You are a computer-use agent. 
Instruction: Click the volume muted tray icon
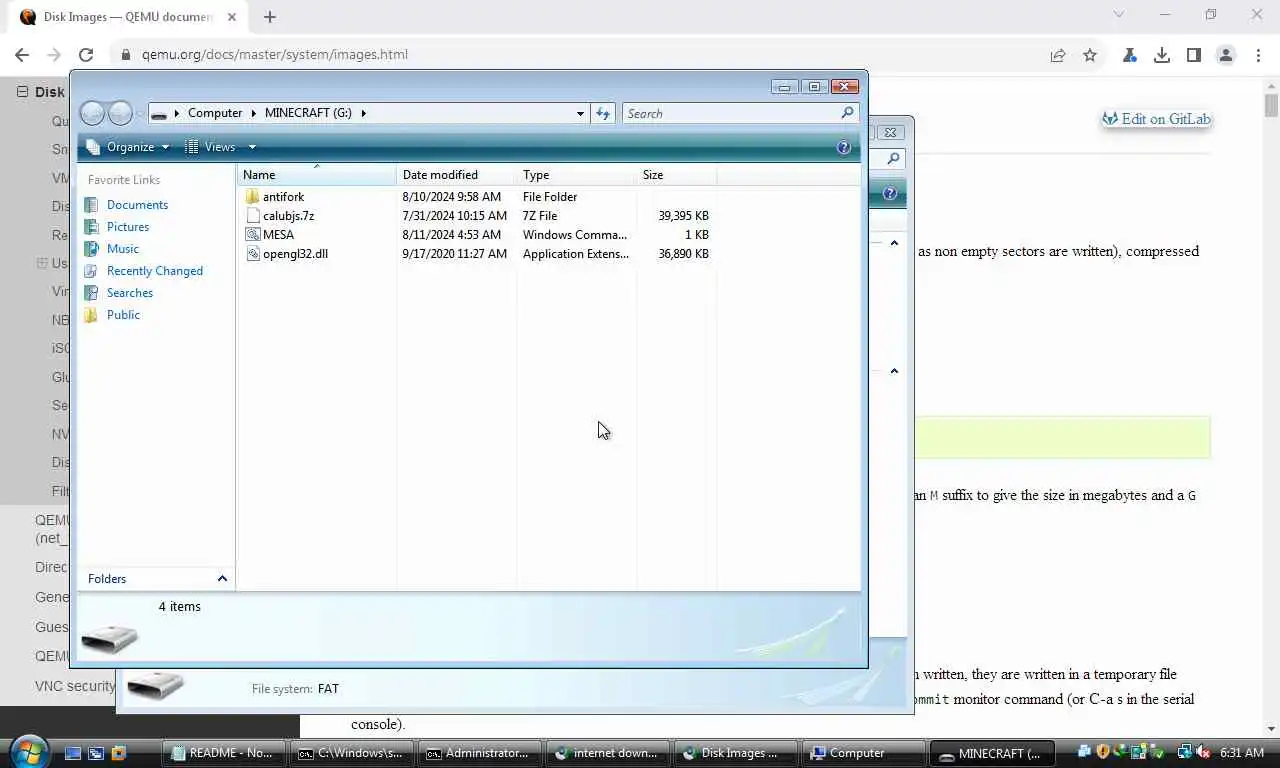coord(1203,753)
